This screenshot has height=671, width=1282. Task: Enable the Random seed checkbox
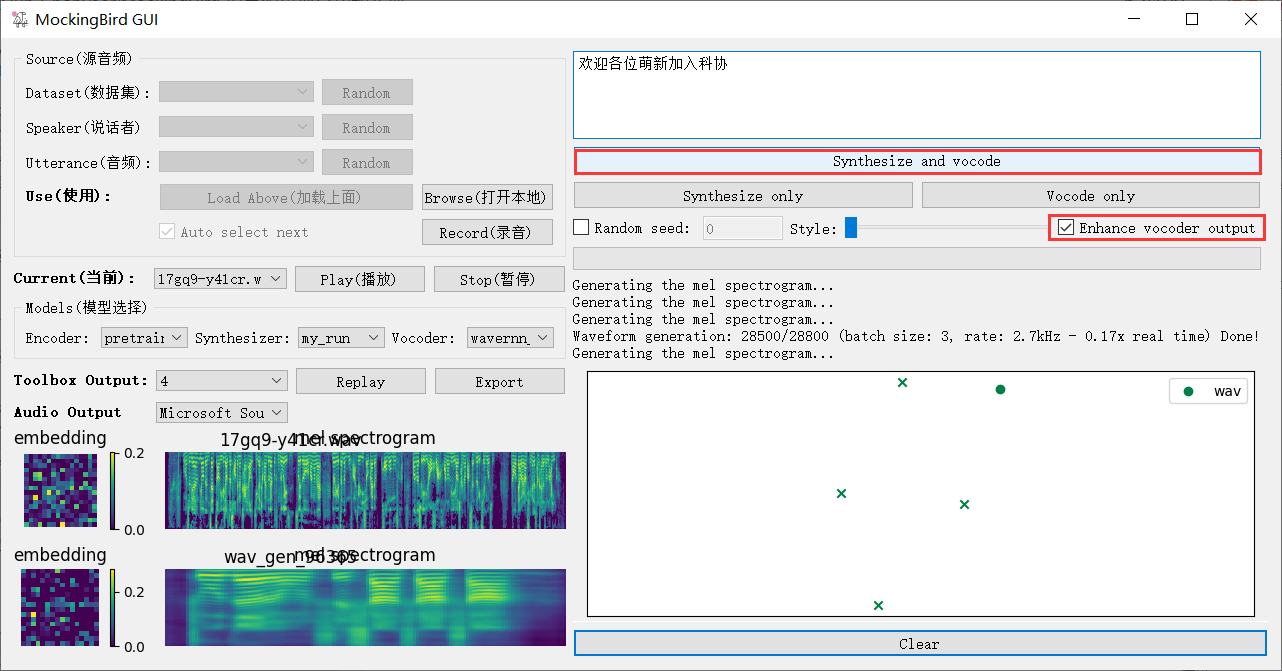click(581, 227)
